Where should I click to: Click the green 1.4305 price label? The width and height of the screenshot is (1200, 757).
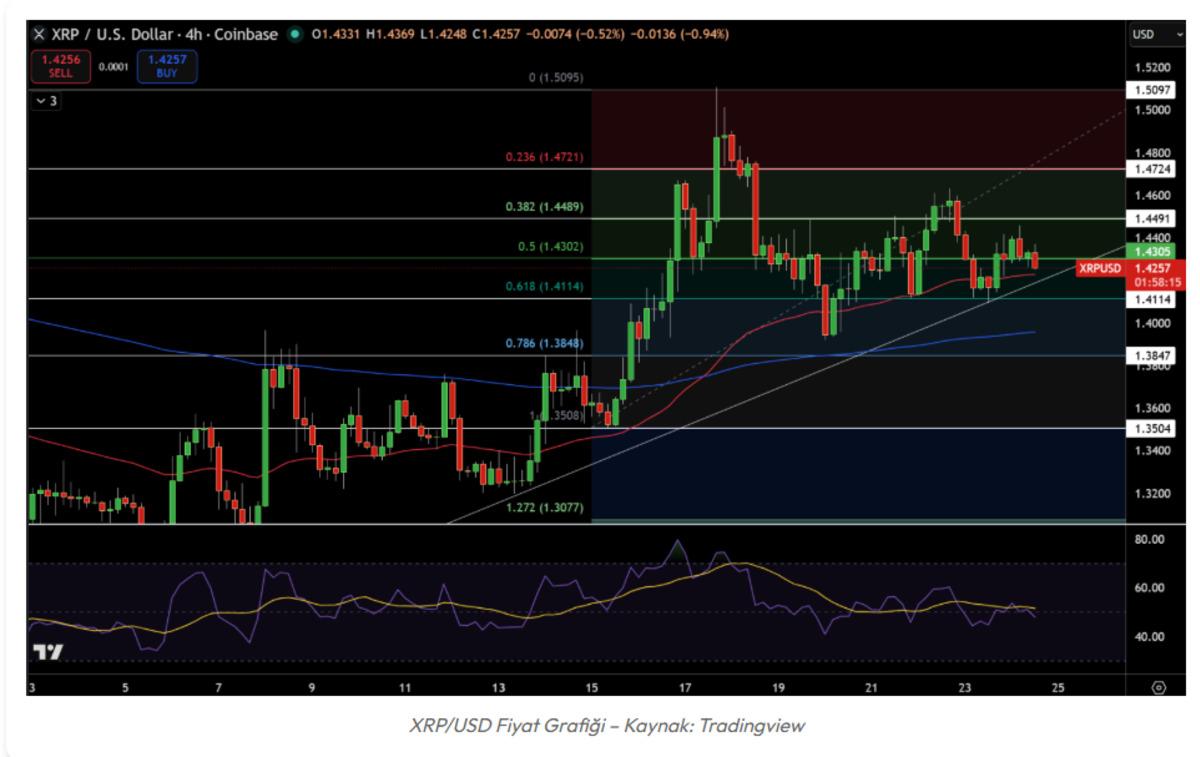coord(1148,251)
